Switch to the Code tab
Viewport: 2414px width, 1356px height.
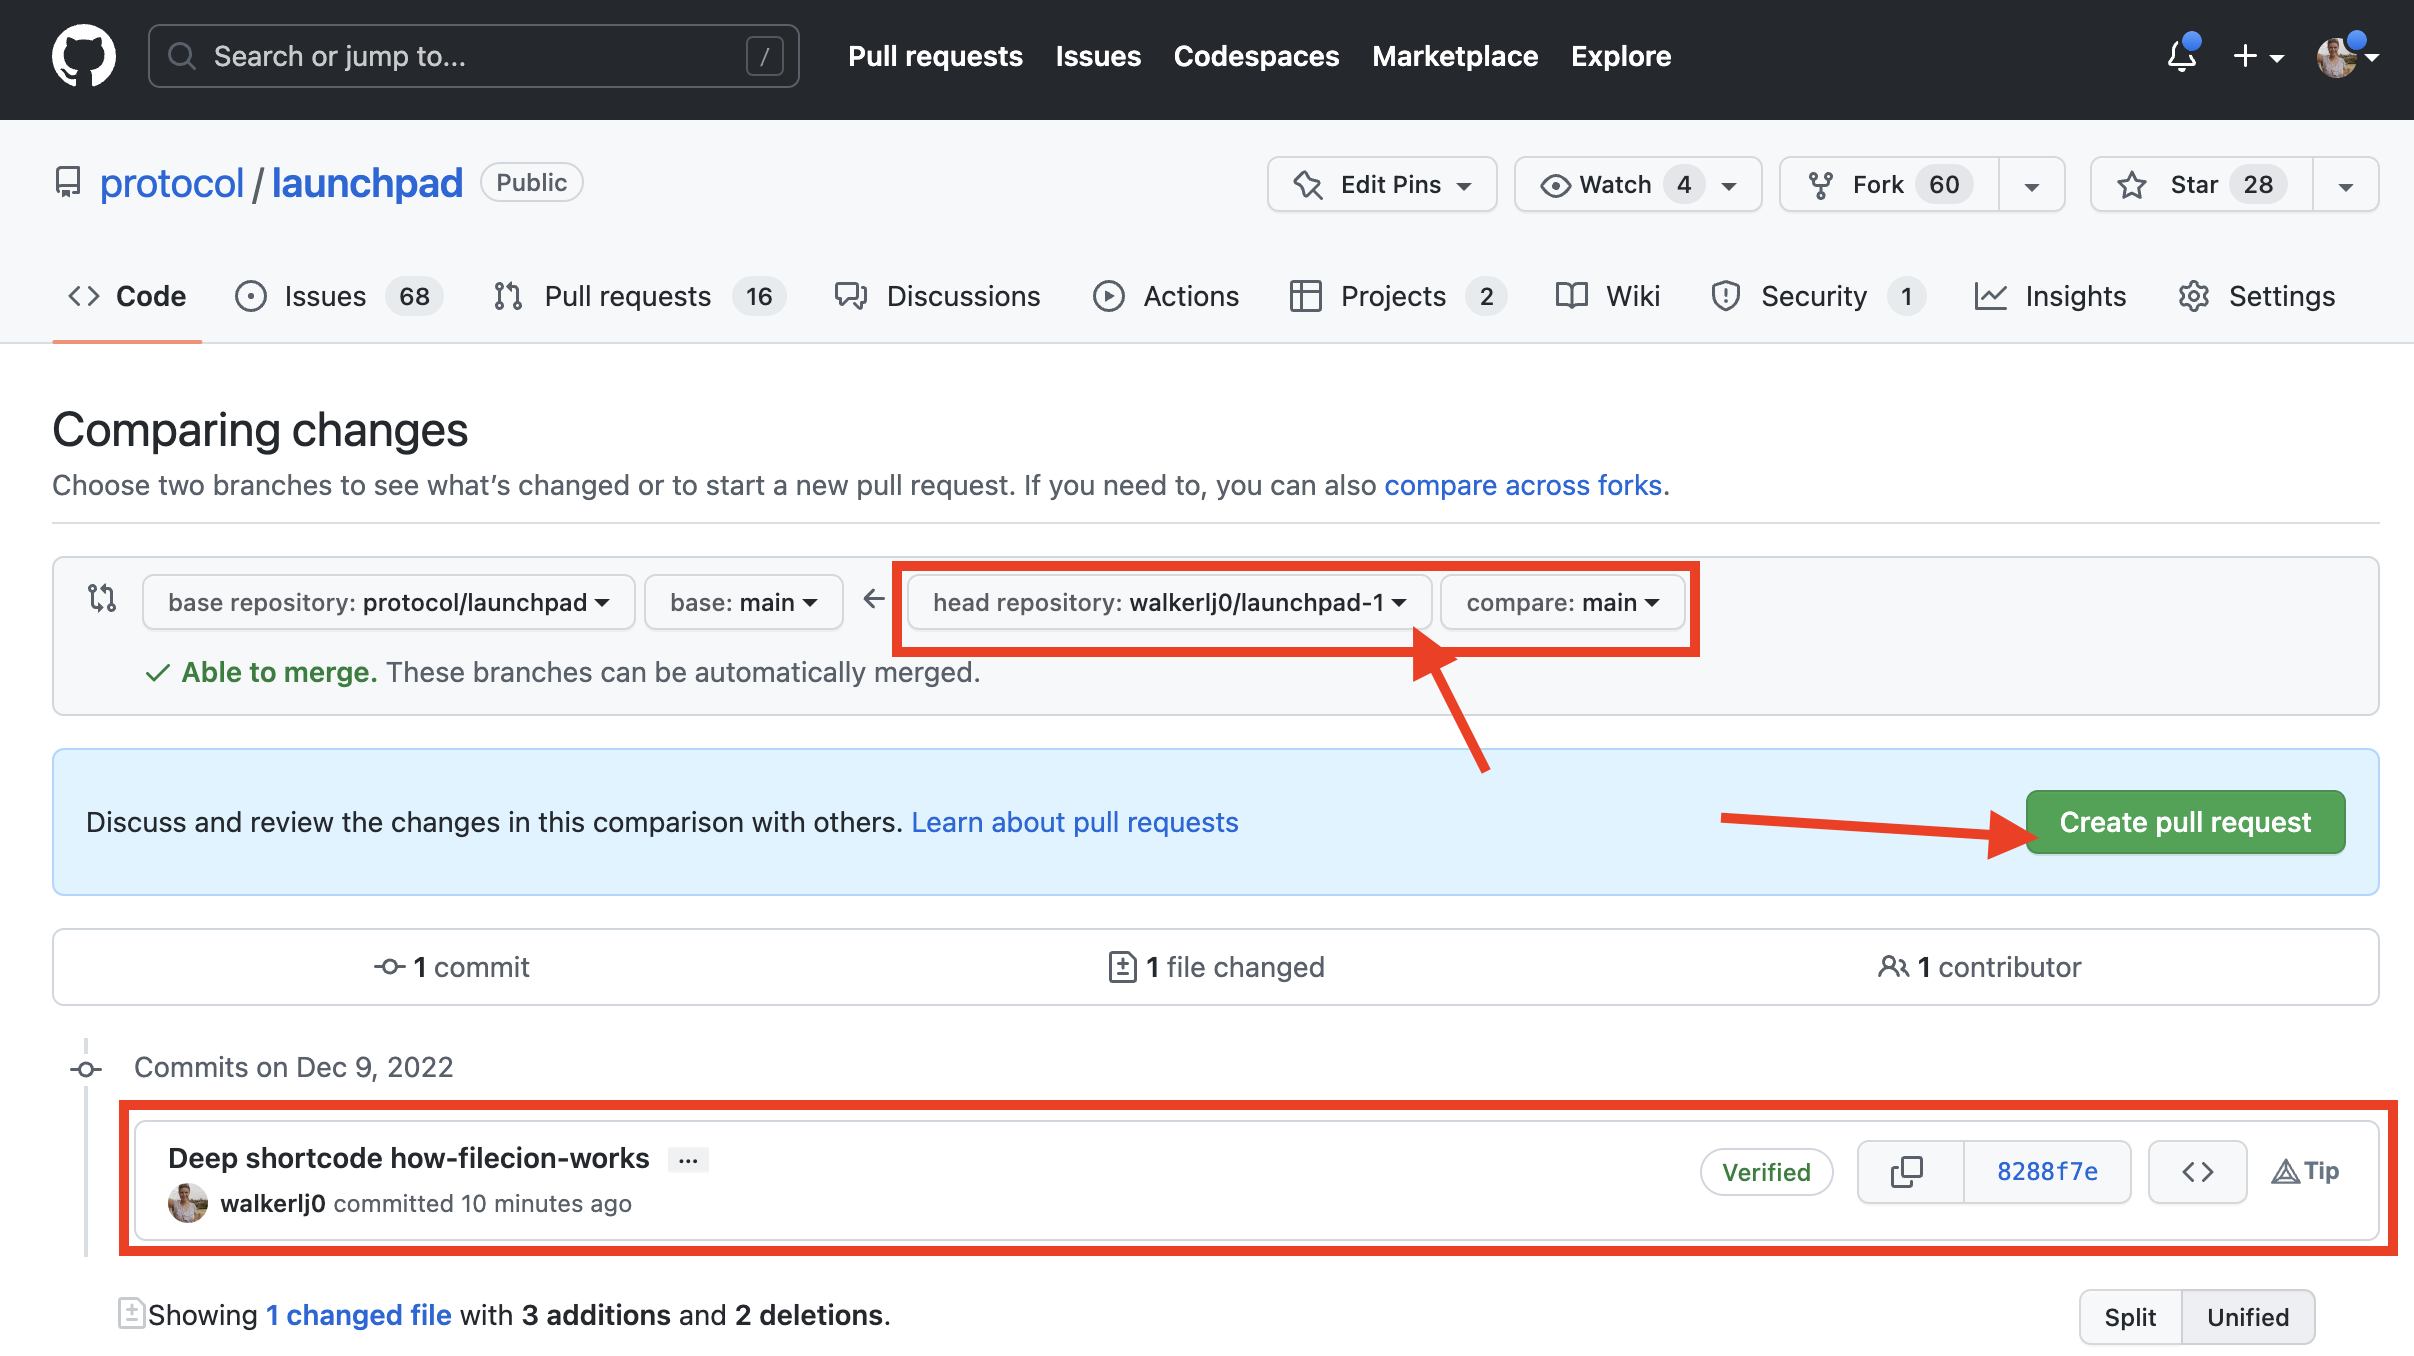point(127,296)
